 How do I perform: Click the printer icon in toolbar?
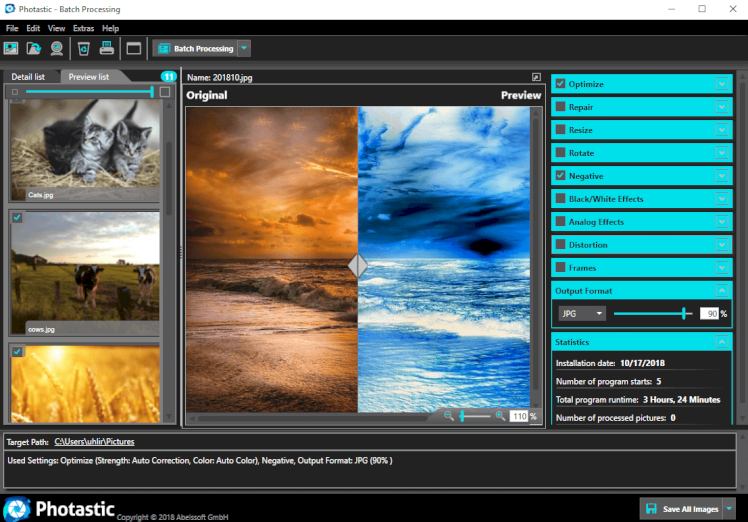tap(106, 48)
